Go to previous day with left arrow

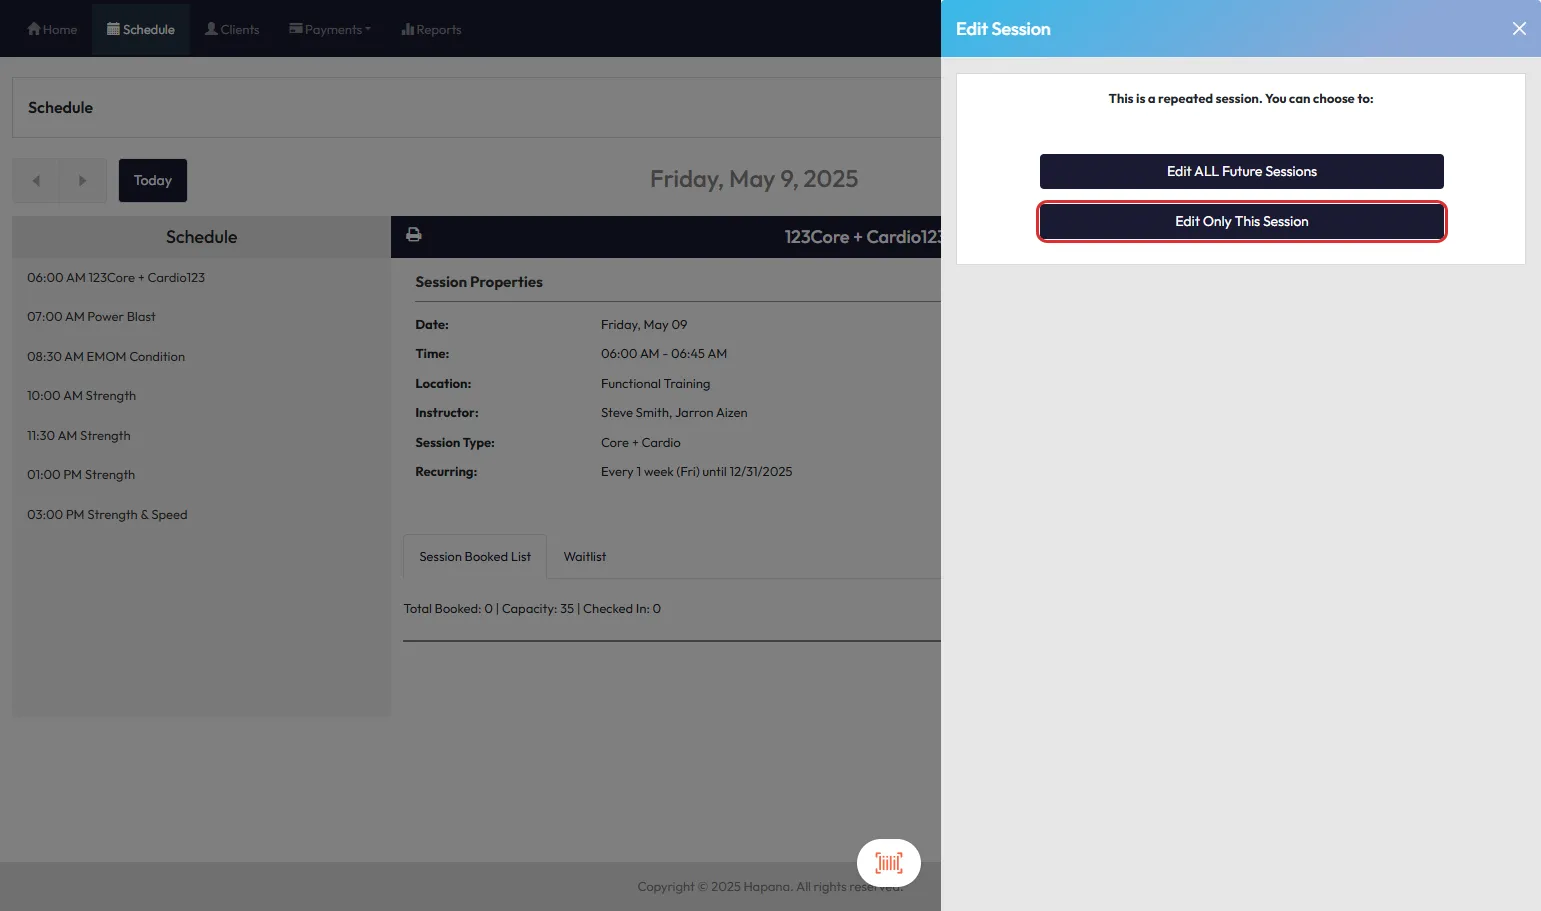pos(36,181)
